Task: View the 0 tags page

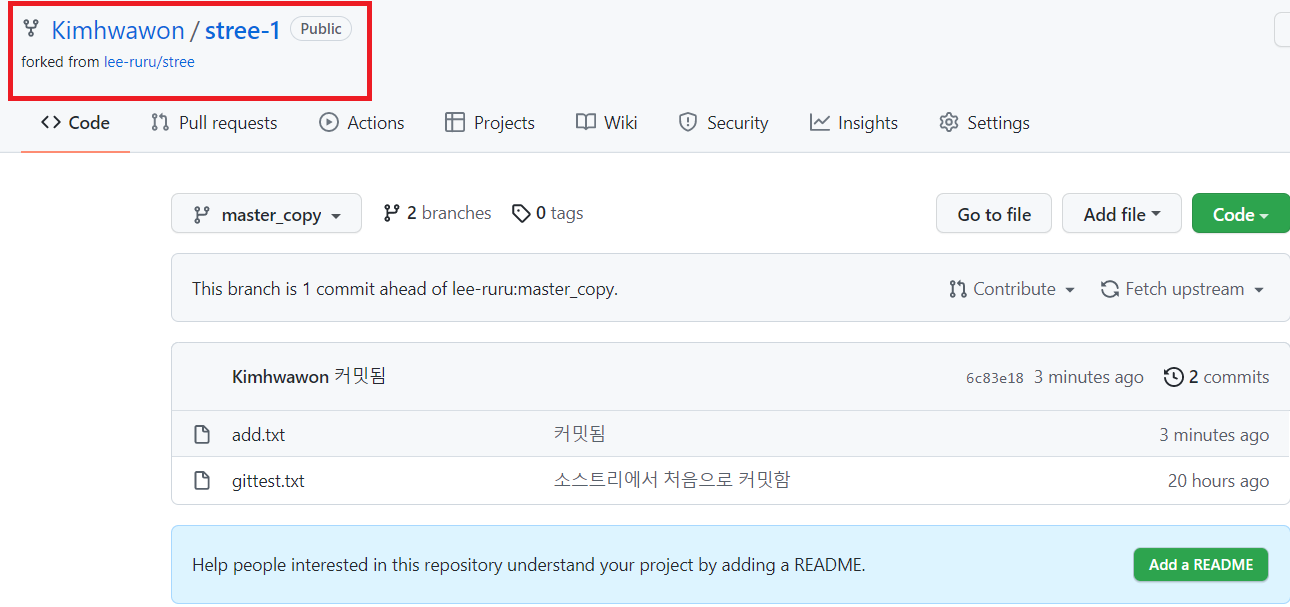Action: 547,213
